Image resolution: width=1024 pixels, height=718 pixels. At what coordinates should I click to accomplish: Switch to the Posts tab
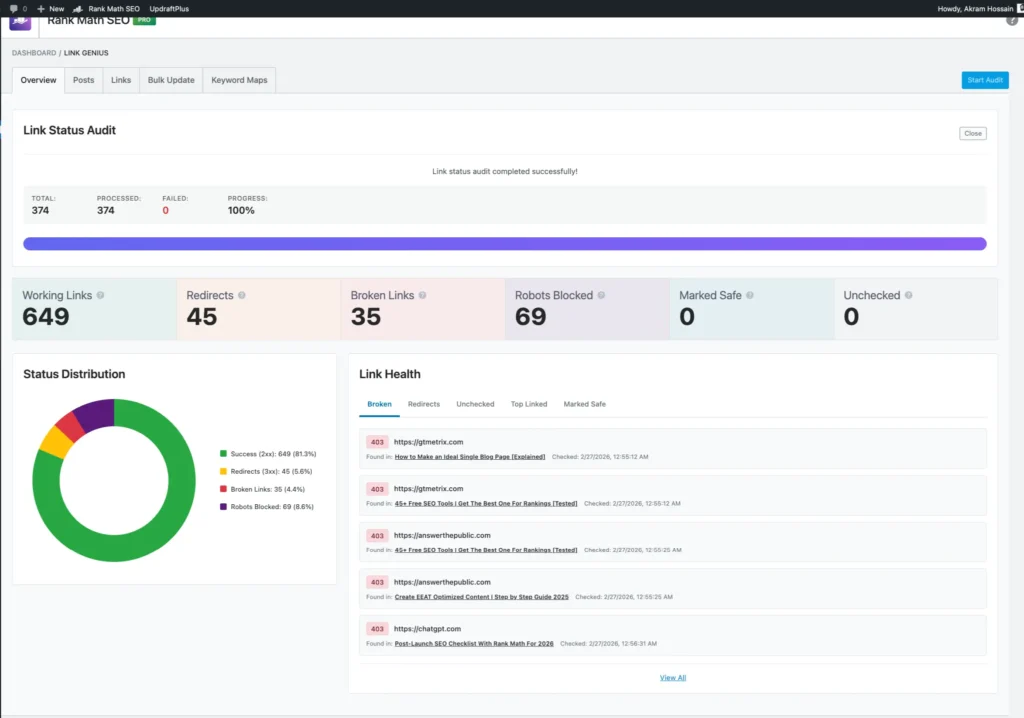83,80
